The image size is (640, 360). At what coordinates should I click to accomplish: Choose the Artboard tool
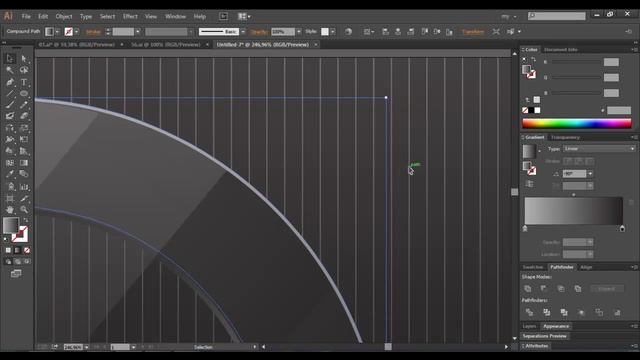pyautogui.click(x=10, y=199)
